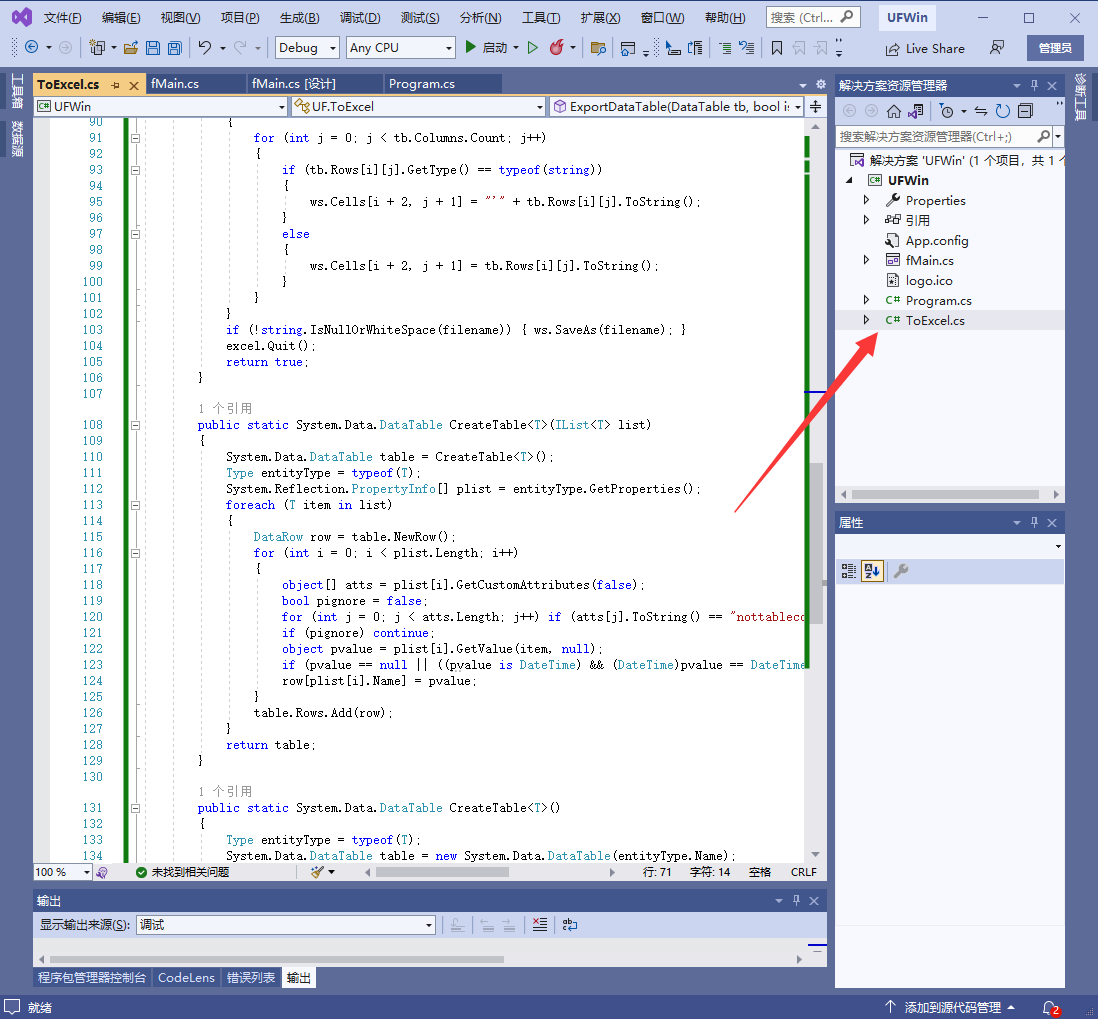Expand the ToExcel.cs tree node arrow
Screen dimensions: 1098x1019
coord(866,320)
